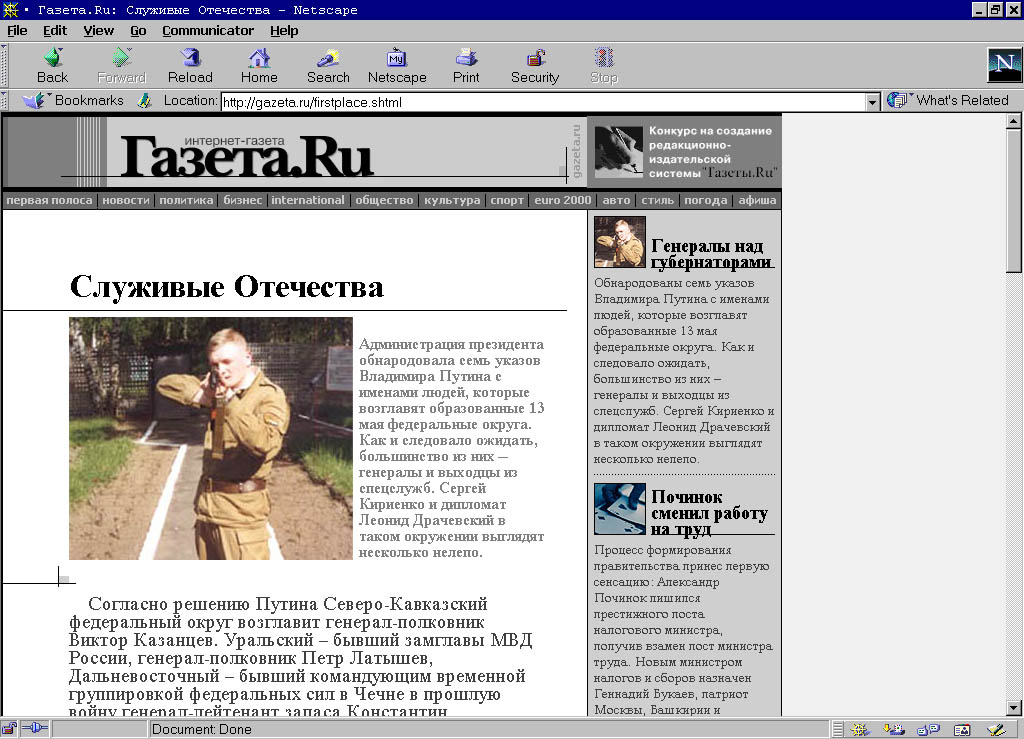Select the 'общество' navigation tab
1024x739 pixels.
pyautogui.click(x=384, y=200)
